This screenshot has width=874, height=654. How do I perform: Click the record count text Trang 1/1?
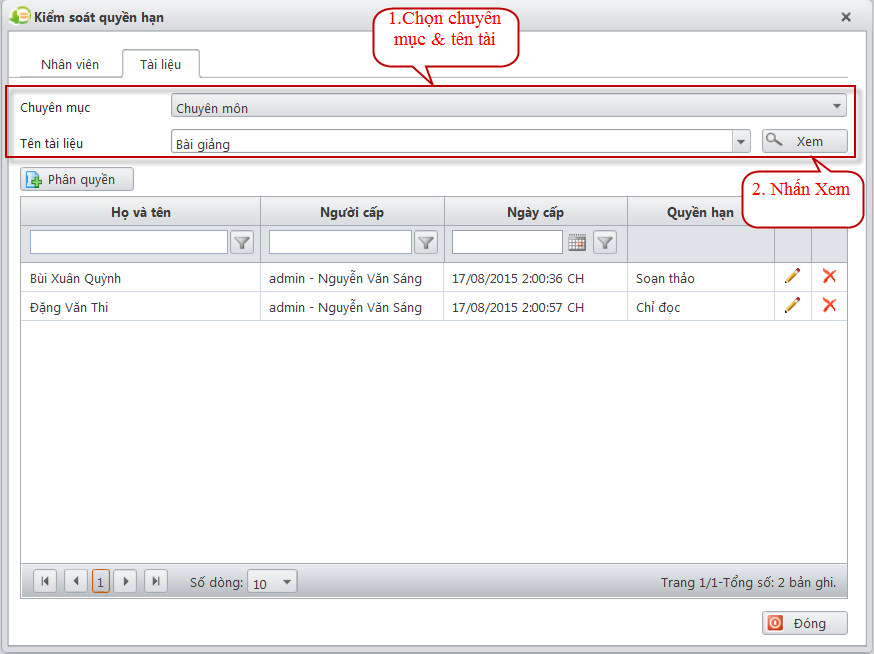pyautogui.click(x=748, y=582)
